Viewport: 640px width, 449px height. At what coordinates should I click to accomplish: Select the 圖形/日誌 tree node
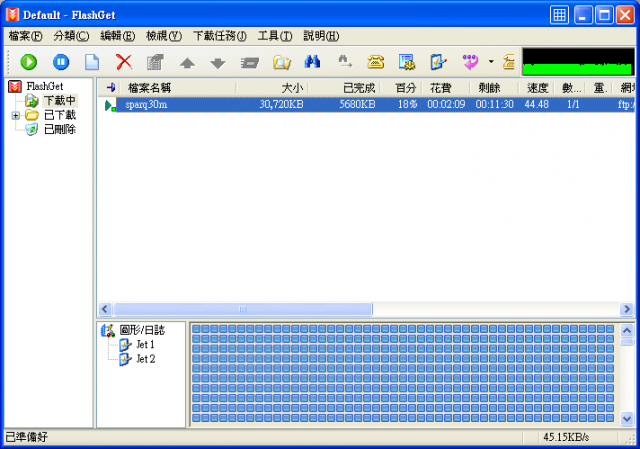point(142,330)
